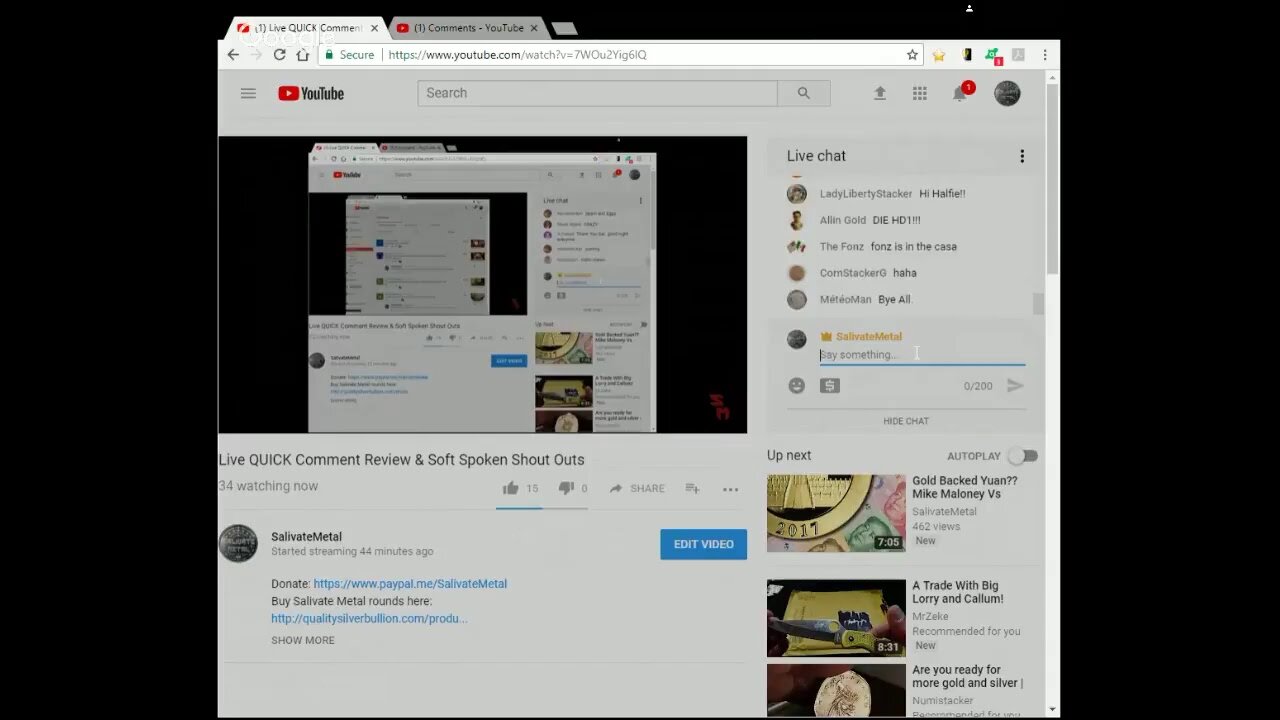
Task: Focus the YouTube search box
Action: point(597,93)
